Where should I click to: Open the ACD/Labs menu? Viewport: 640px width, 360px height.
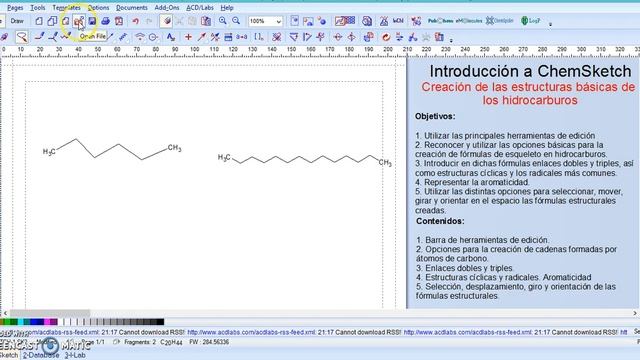click(200, 8)
